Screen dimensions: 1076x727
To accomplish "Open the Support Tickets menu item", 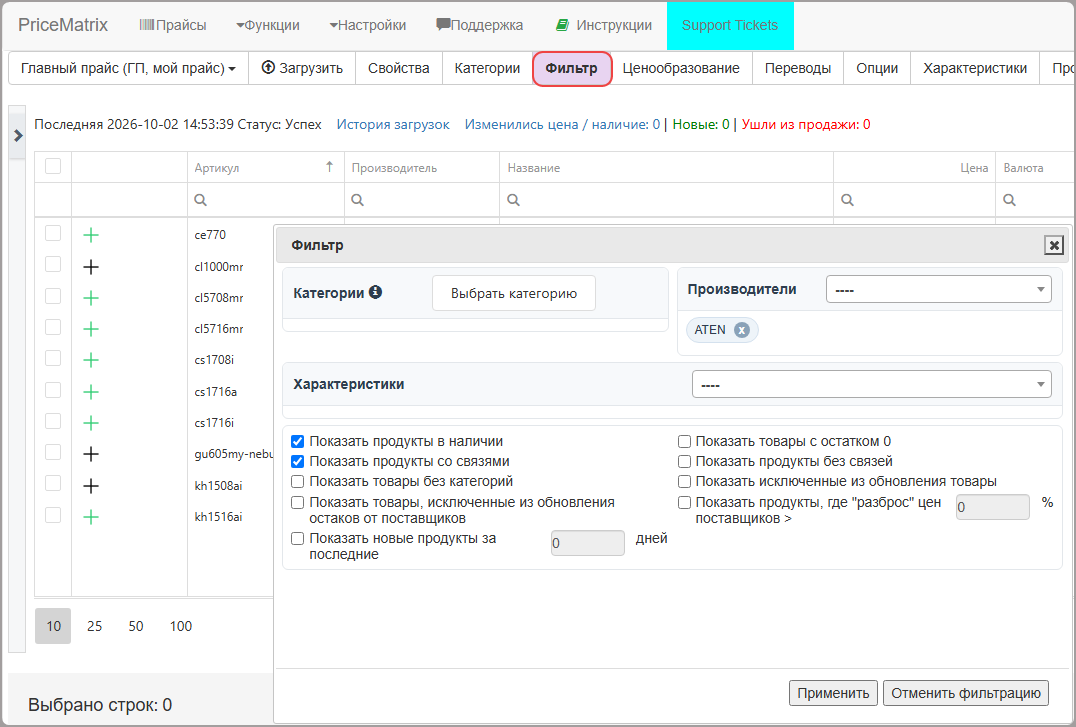I will point(730,25).
